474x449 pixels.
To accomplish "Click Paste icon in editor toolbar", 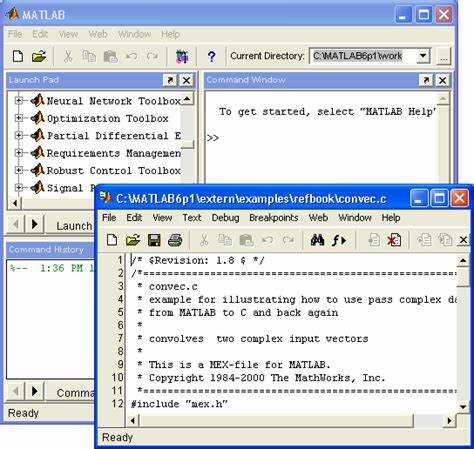I will point(246,240).
